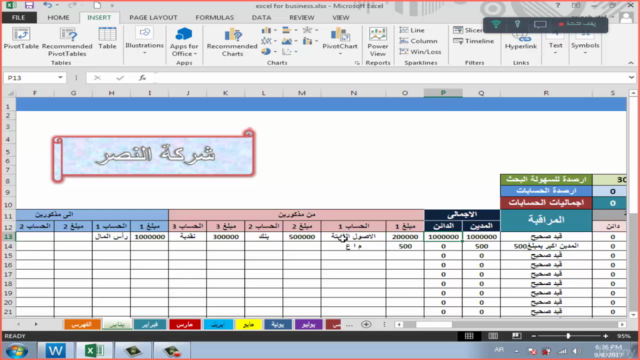Switch to Page Break Preview
640x360 pixels.
pos(517,336)
